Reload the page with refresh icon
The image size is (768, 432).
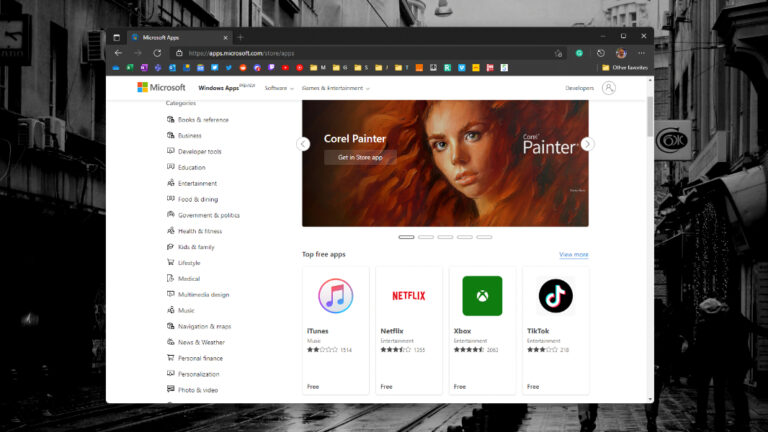pos(157,53)
